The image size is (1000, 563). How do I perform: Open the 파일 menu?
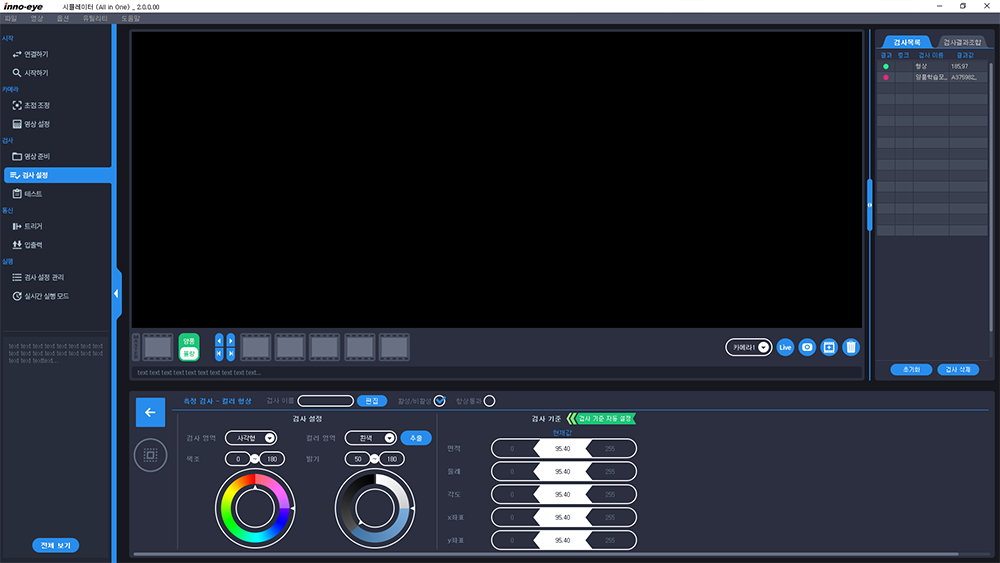click(x=11, y=18)
